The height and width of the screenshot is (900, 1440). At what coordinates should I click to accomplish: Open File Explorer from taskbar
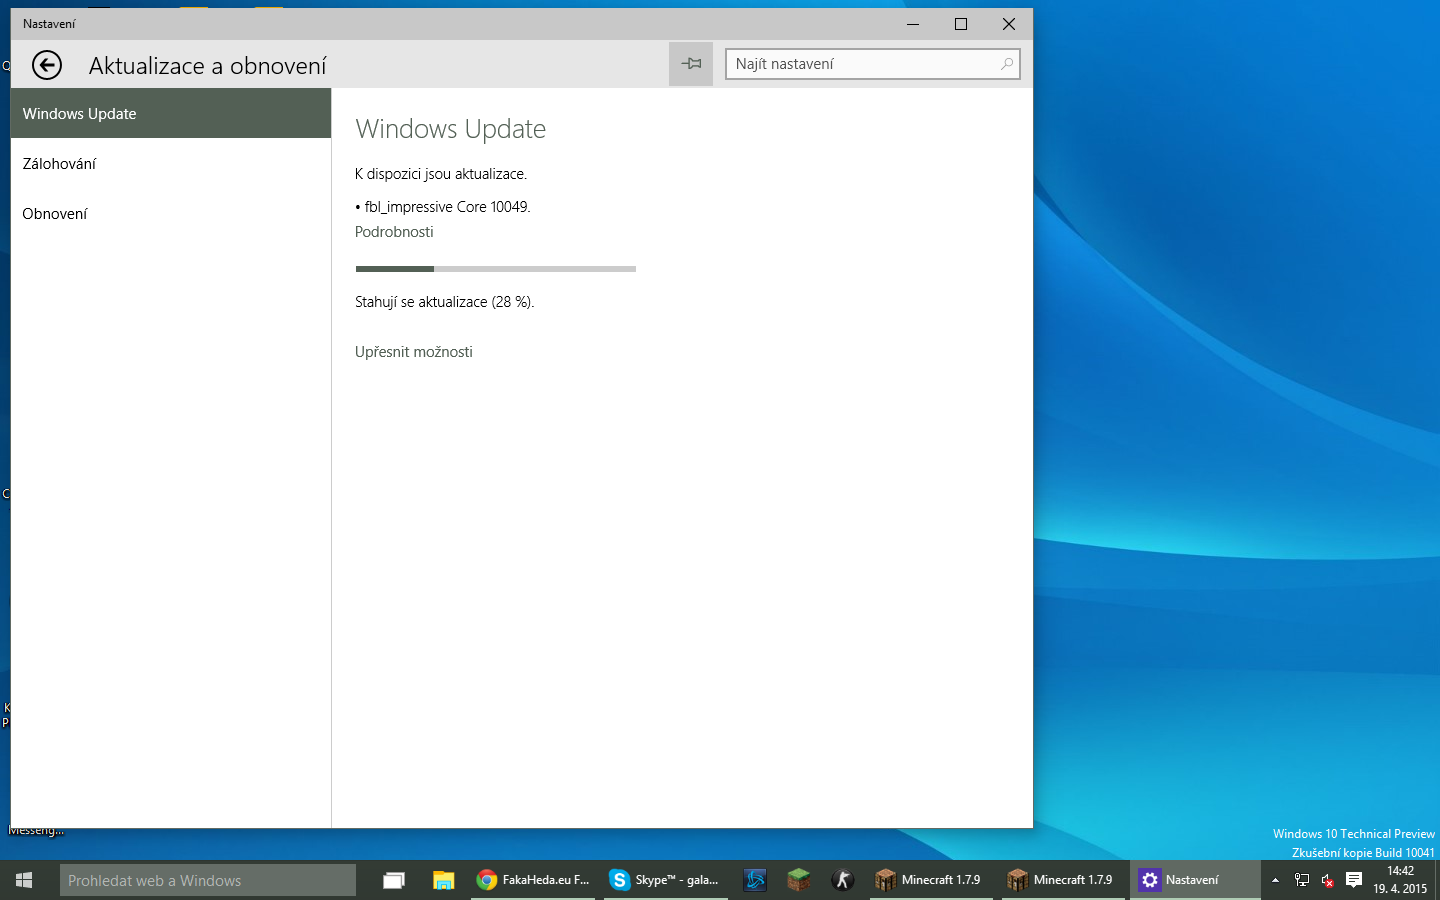443,880
